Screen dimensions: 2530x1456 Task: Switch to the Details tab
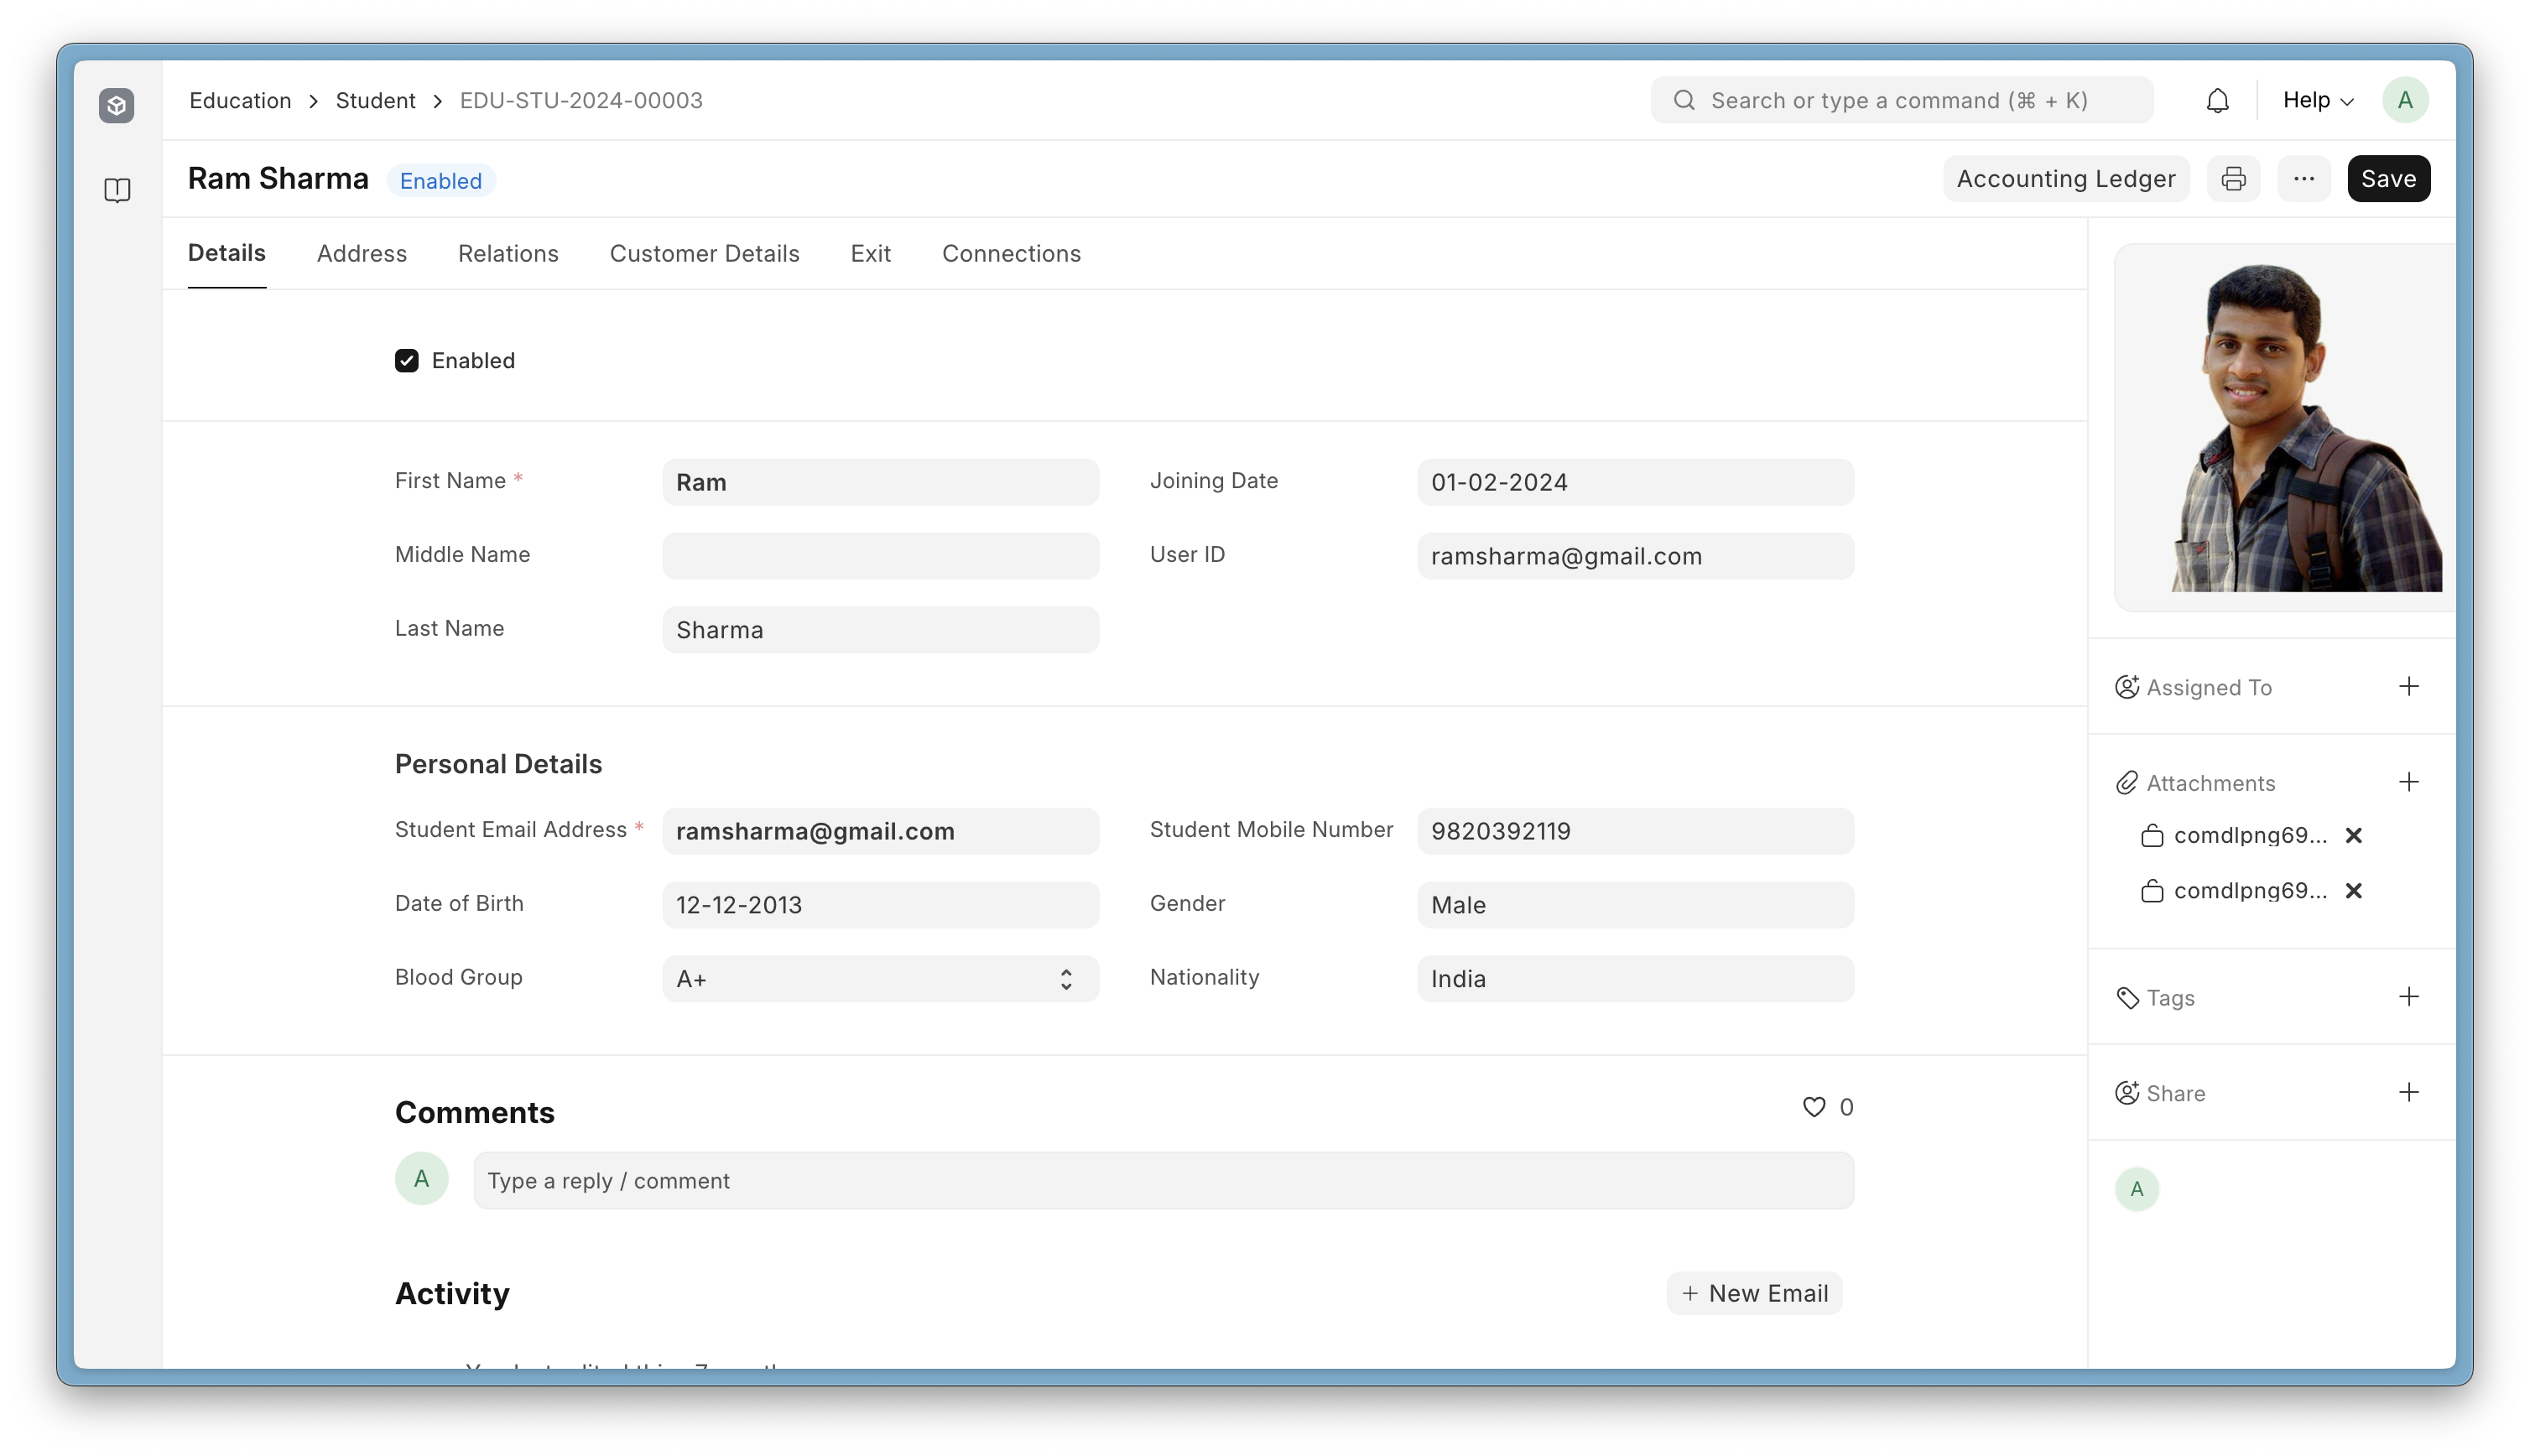click(227, 253)
